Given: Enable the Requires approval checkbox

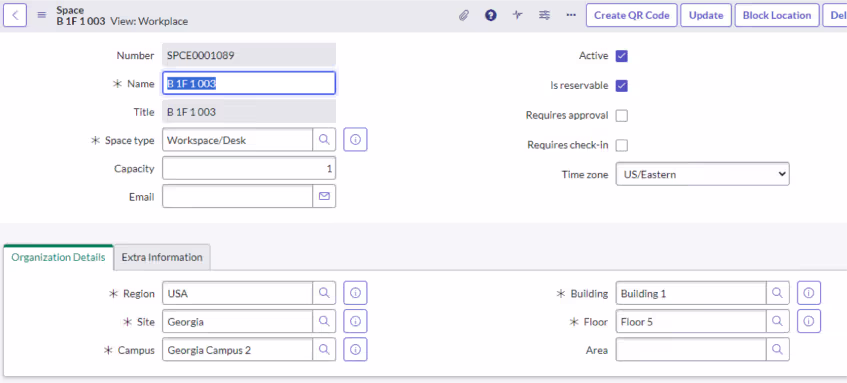Looking at the screenshot, I should point(622,116).
